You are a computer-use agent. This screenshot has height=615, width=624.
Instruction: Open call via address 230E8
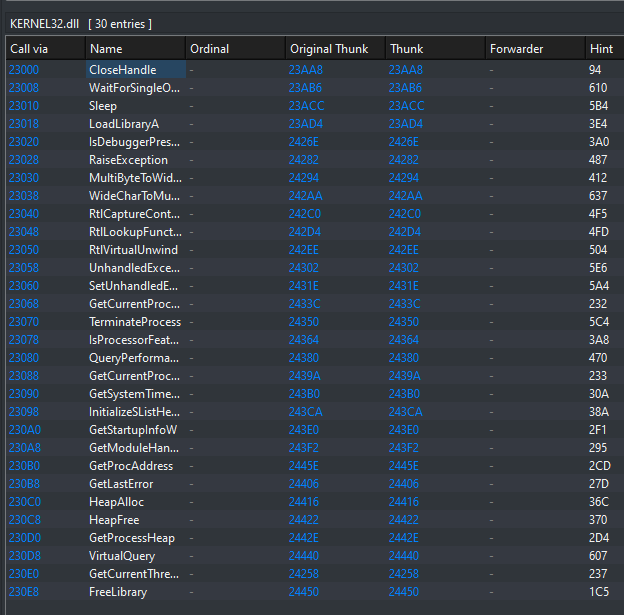click(24, 592)
